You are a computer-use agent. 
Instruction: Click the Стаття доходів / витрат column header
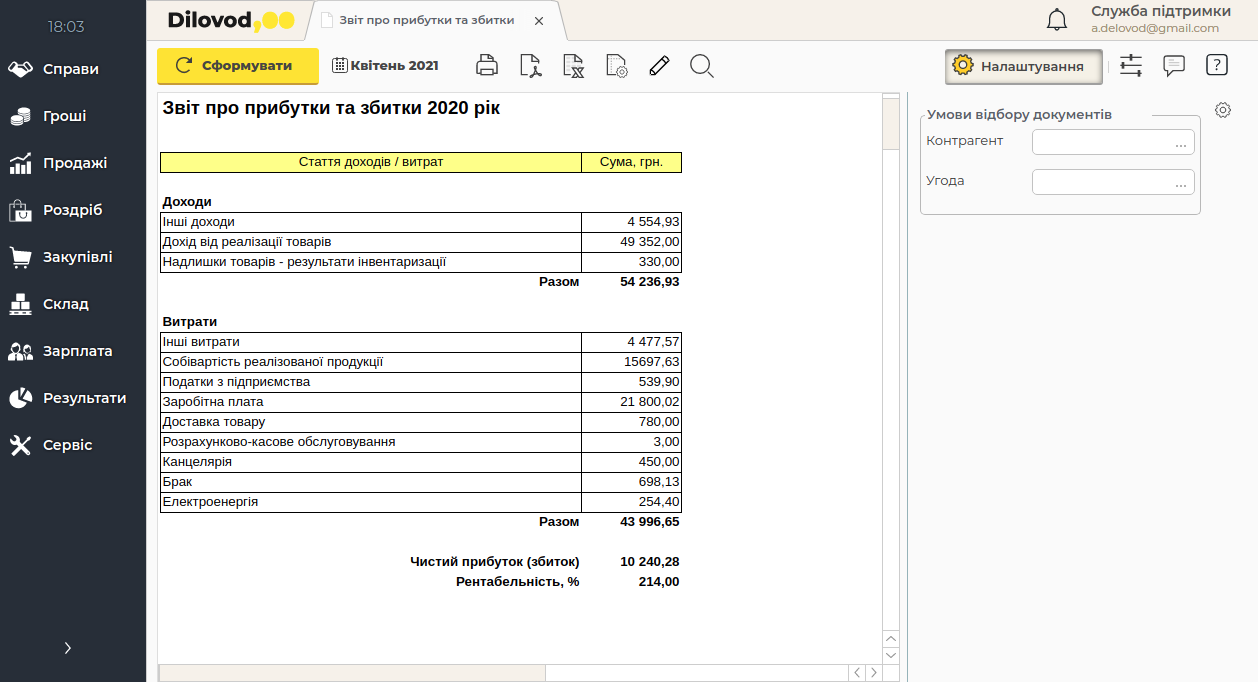click(371, 162)
